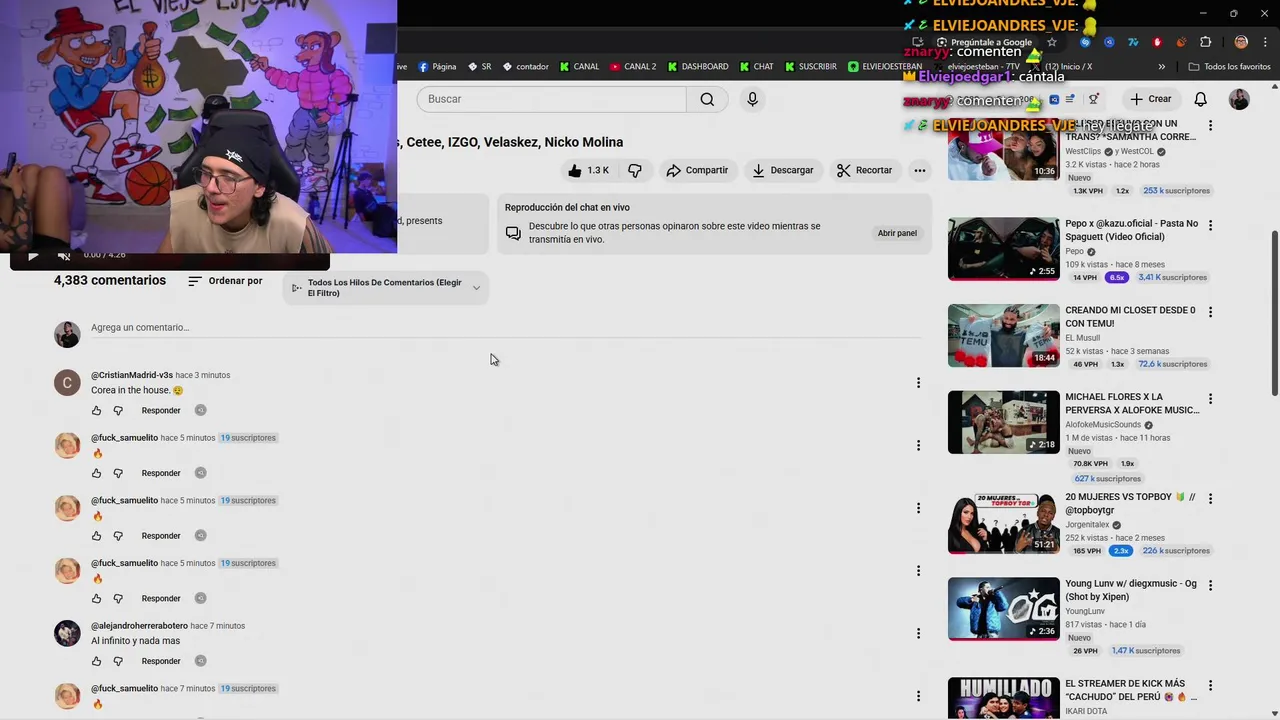Open the CREANDO MI CLOSET DESDE 0 thumbnail
Viewport: 1280px width, 720px height.
click(1003, 336)
